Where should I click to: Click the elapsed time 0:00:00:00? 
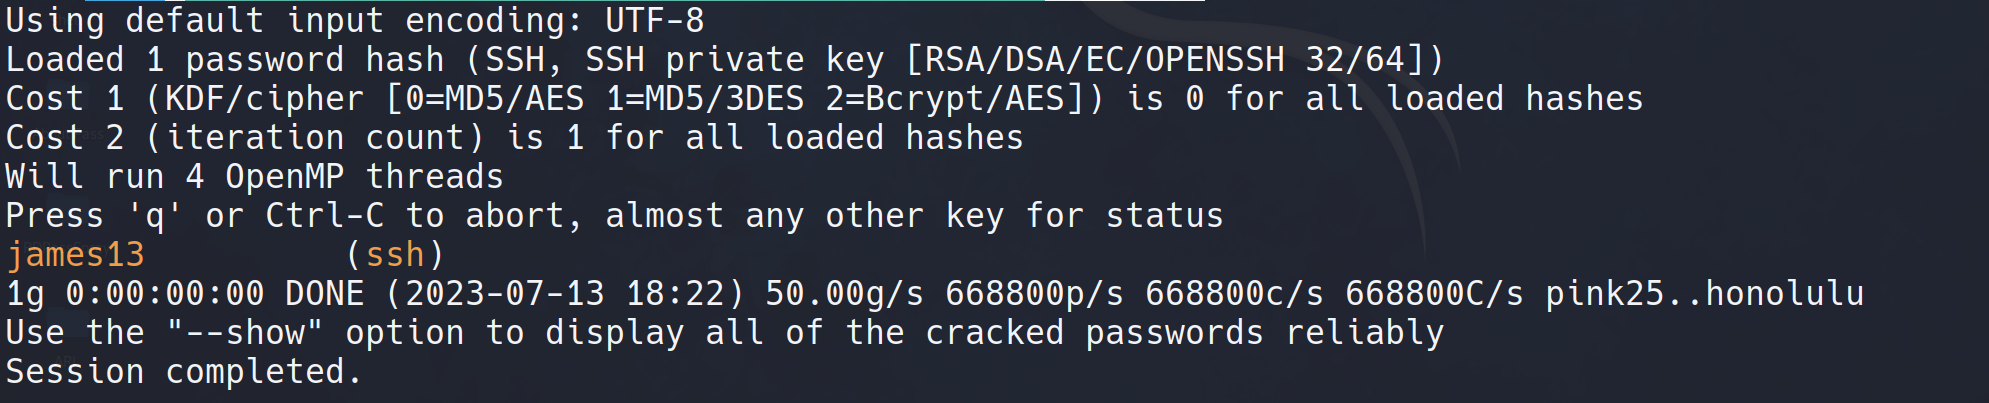[x=165, y=294]
